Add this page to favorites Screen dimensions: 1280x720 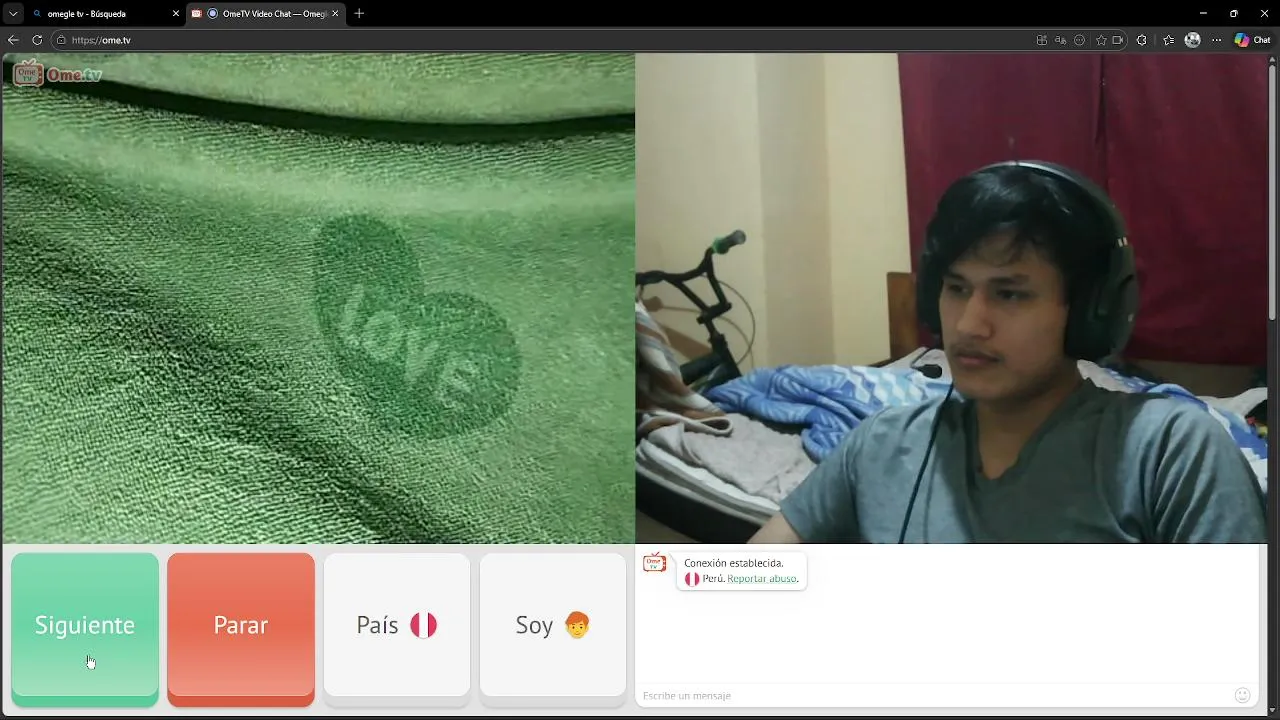1101,40
